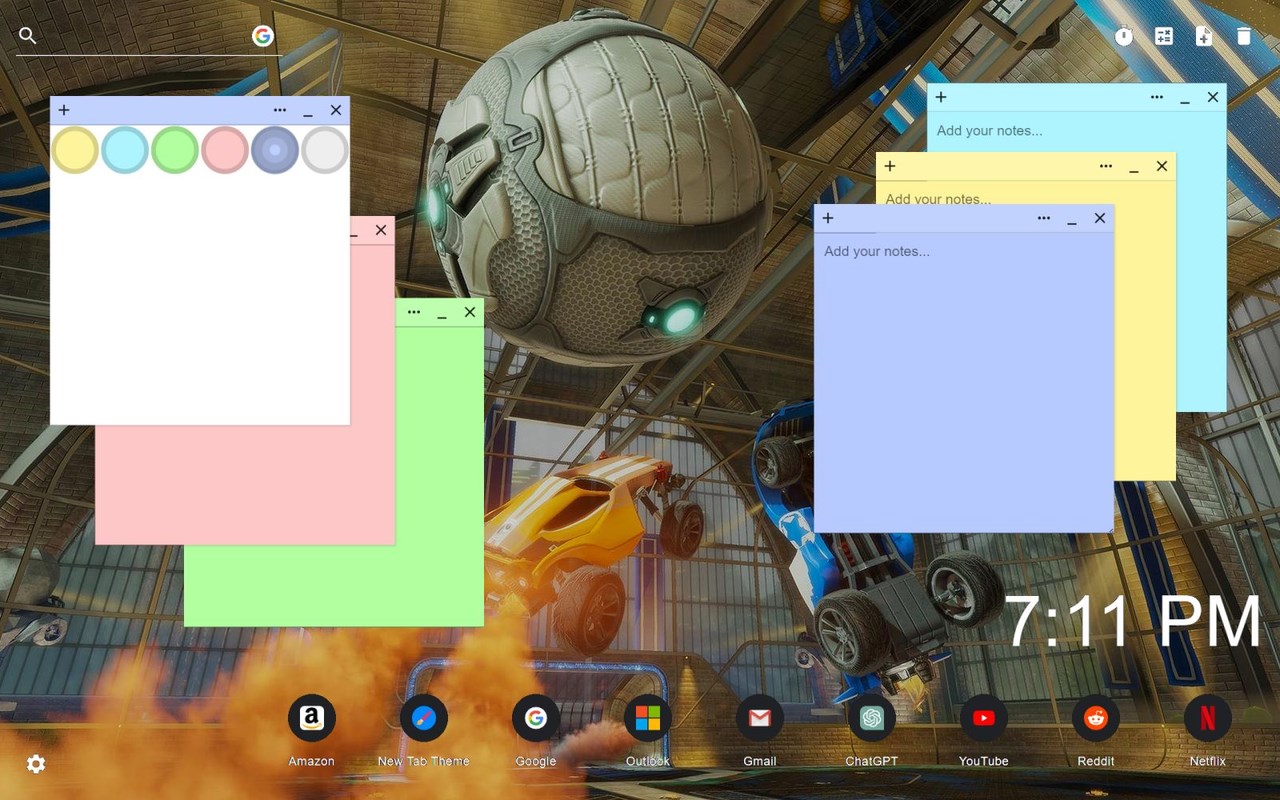Open the three-dot menu on the green note
Viewport: 1280px width, 800px height.
point(414,312)
